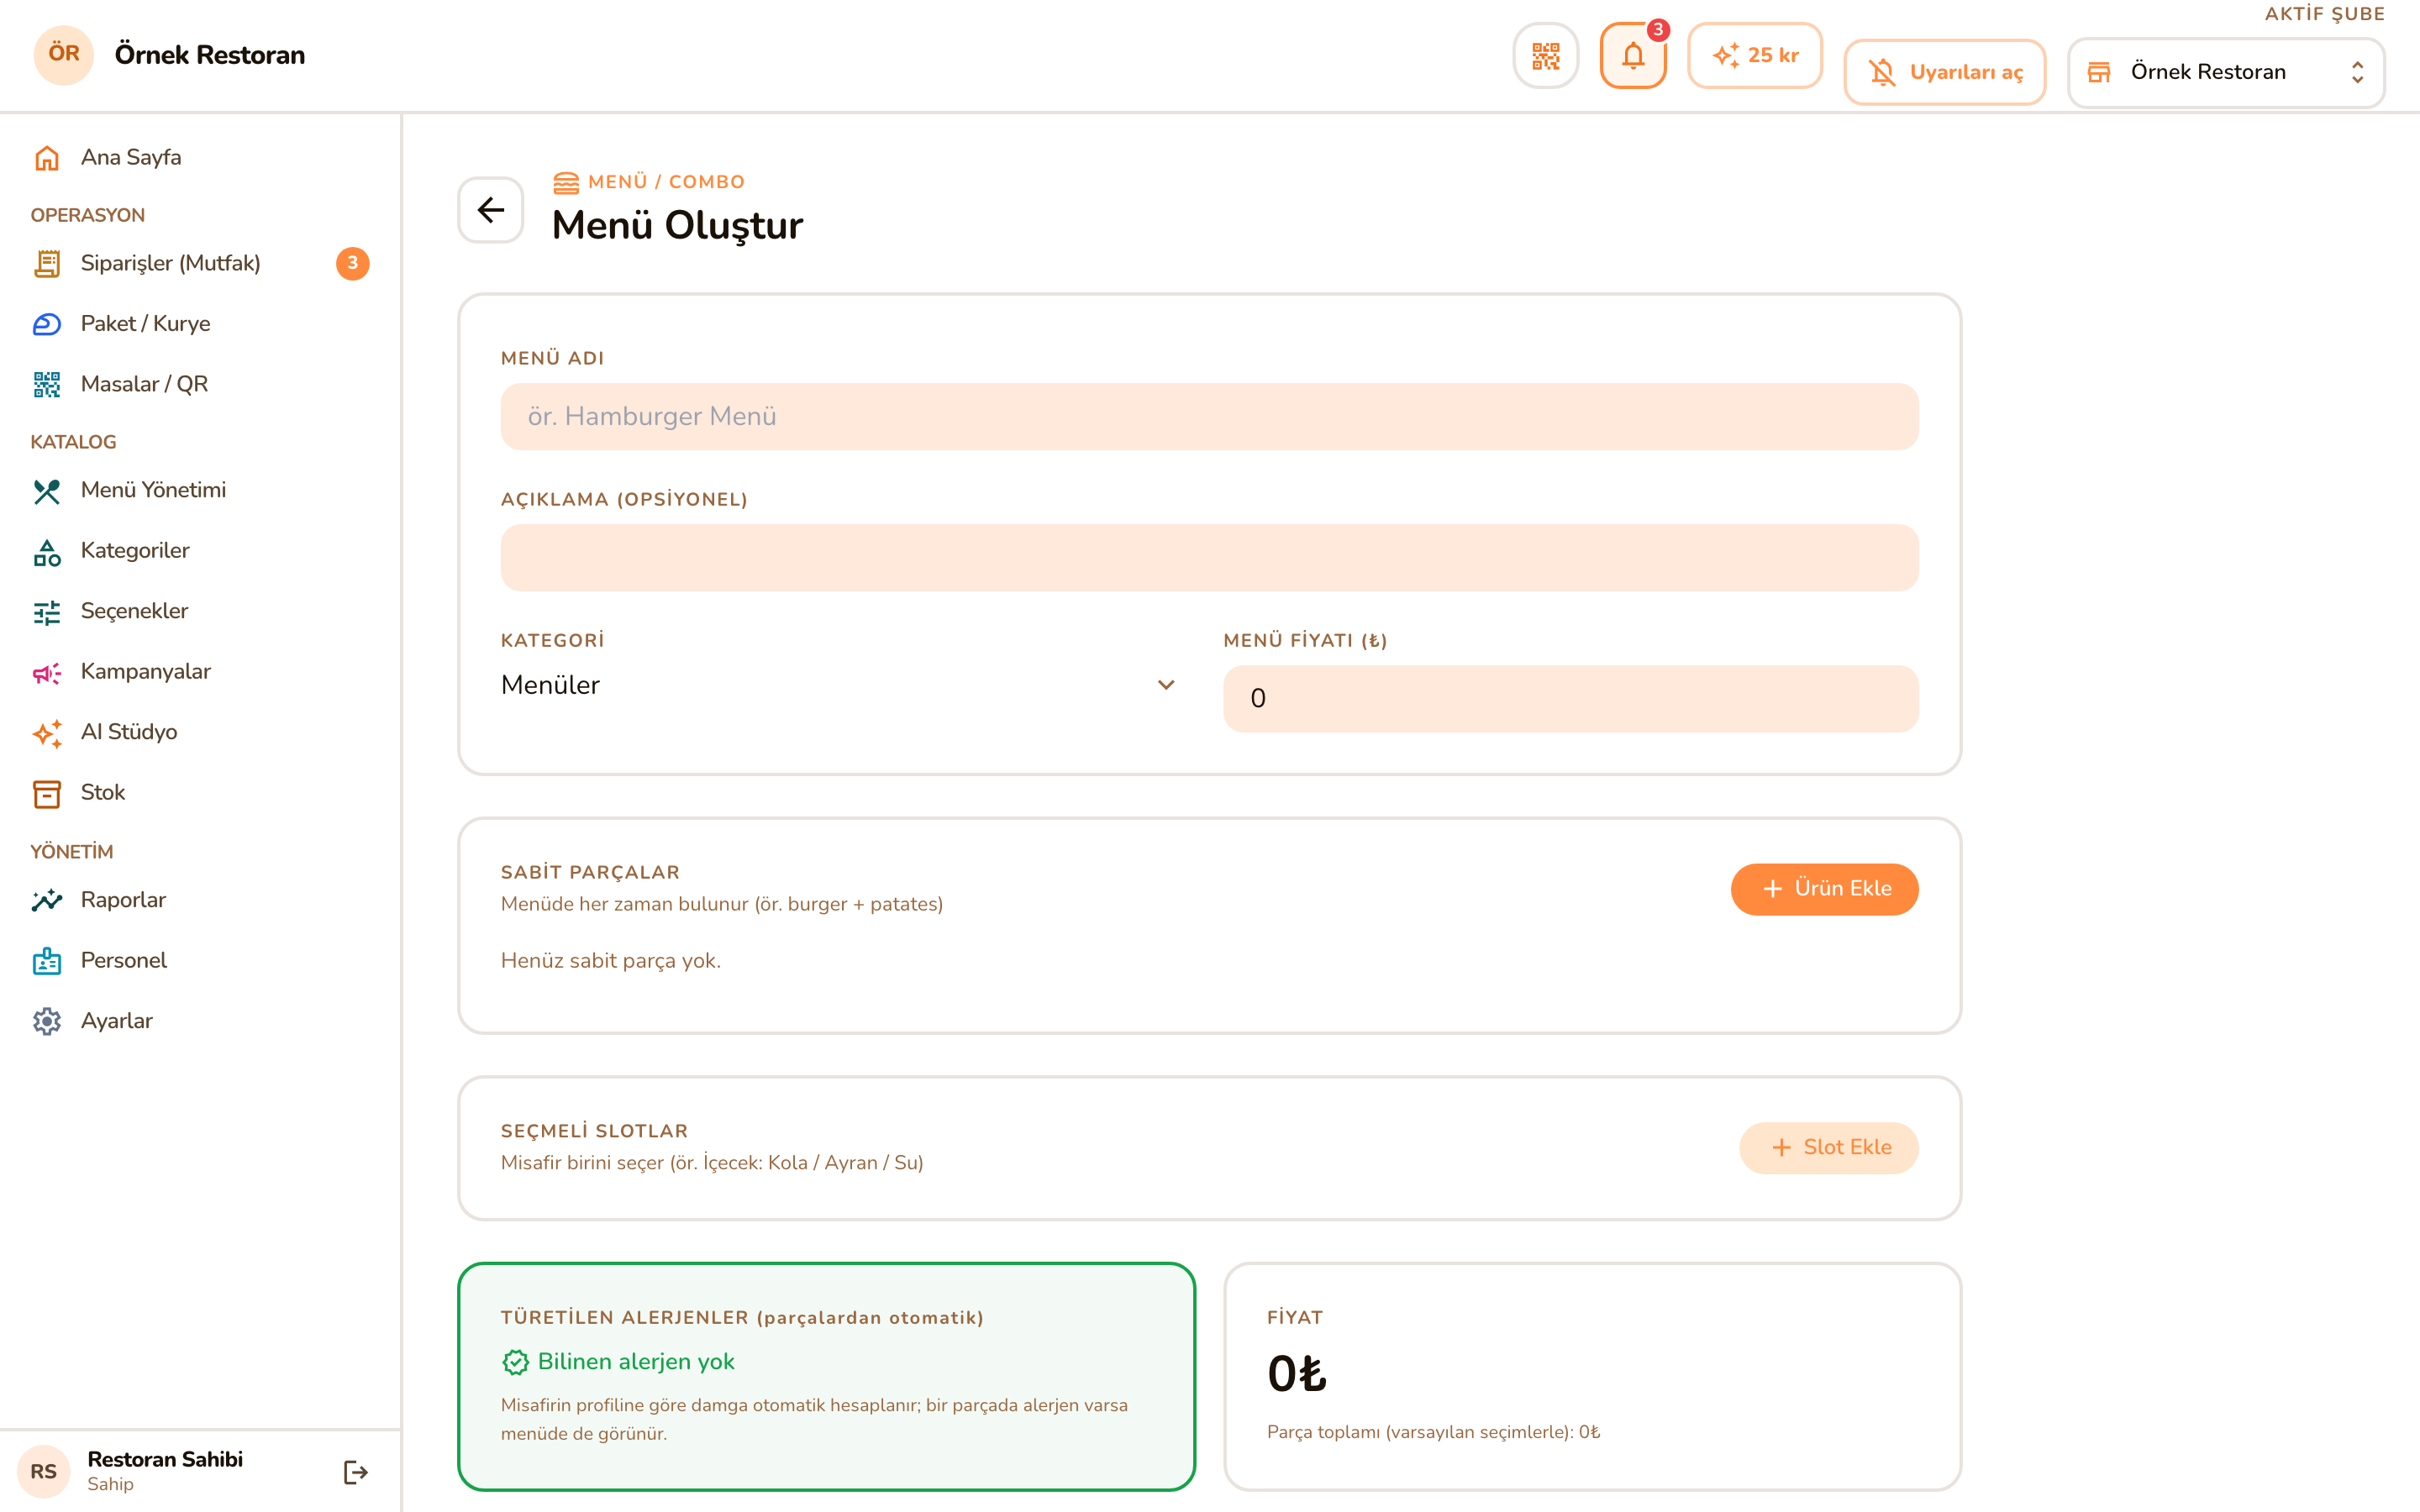Open Ana Sayfa from sidebar

pyautogui.click(x=200, y=158)
